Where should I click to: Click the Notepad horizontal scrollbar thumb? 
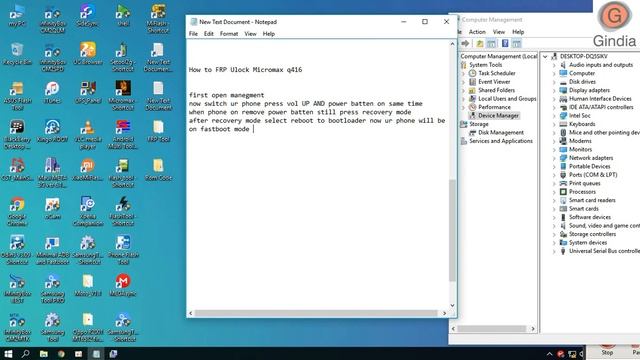[316, 313]
